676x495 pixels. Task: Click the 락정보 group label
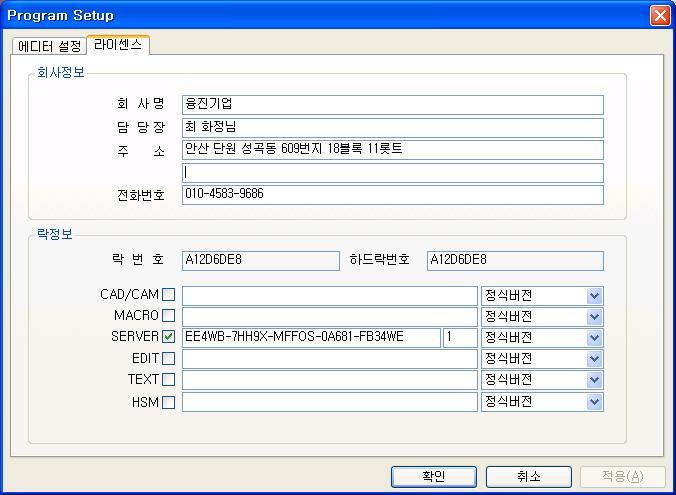coord(55,235)
